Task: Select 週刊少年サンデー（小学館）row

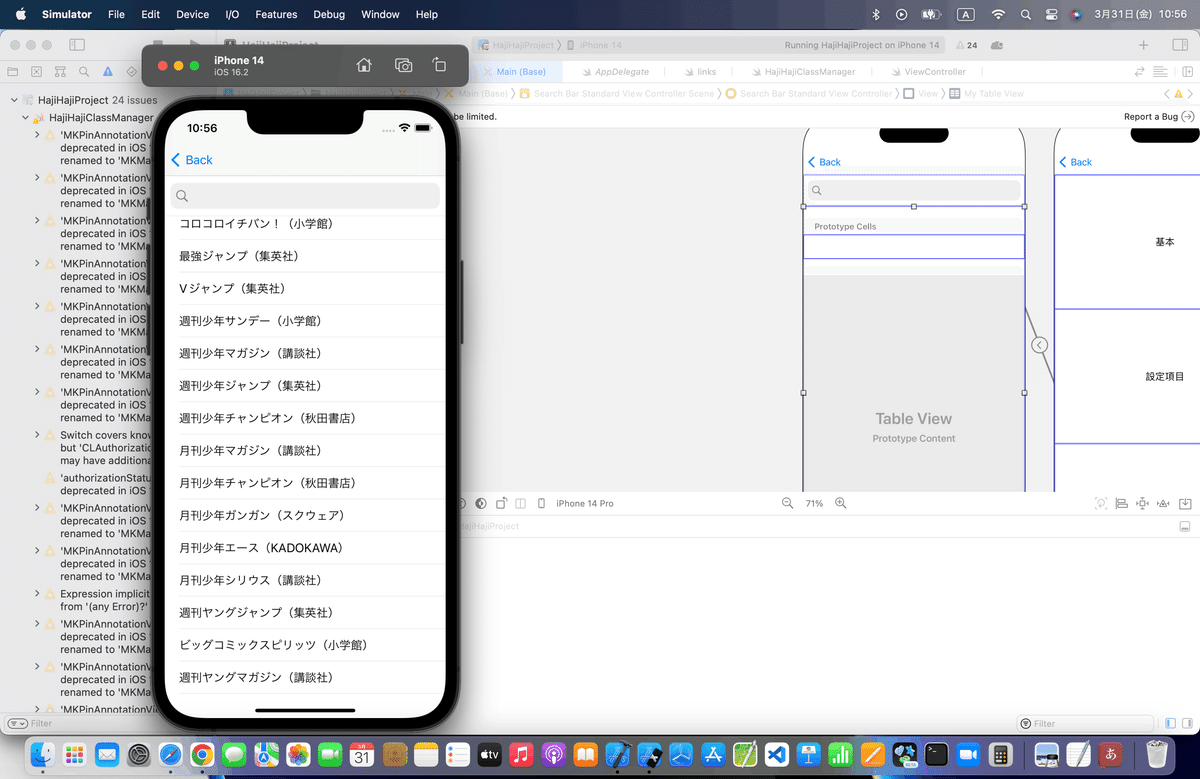Action: tap(305, 321)
